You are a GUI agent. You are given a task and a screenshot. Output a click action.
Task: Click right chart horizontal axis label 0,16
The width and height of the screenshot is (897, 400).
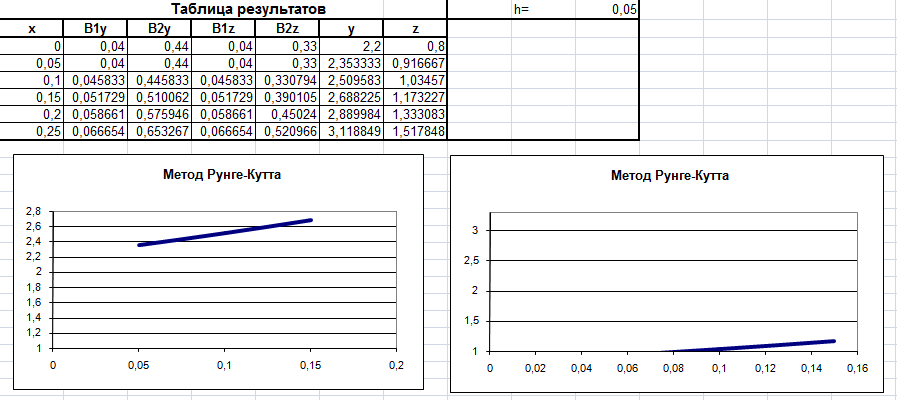856,369
